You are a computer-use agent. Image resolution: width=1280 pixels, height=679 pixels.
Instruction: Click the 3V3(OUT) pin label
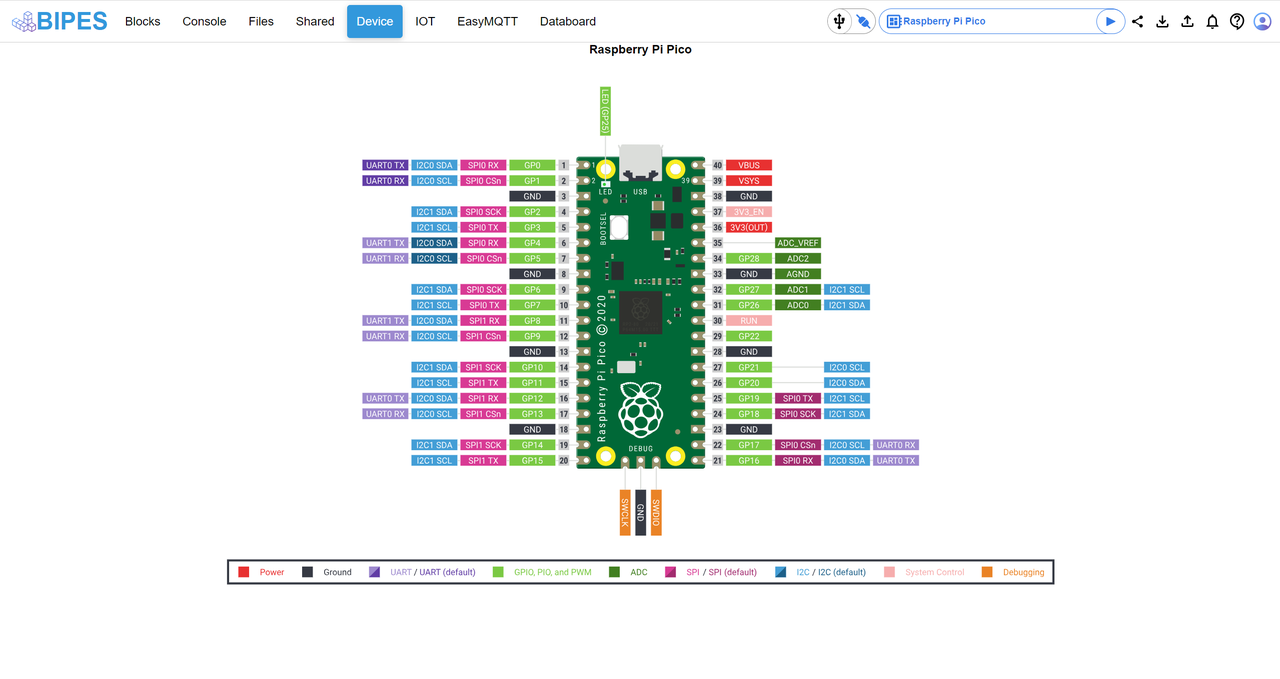[x=749, y=227]
